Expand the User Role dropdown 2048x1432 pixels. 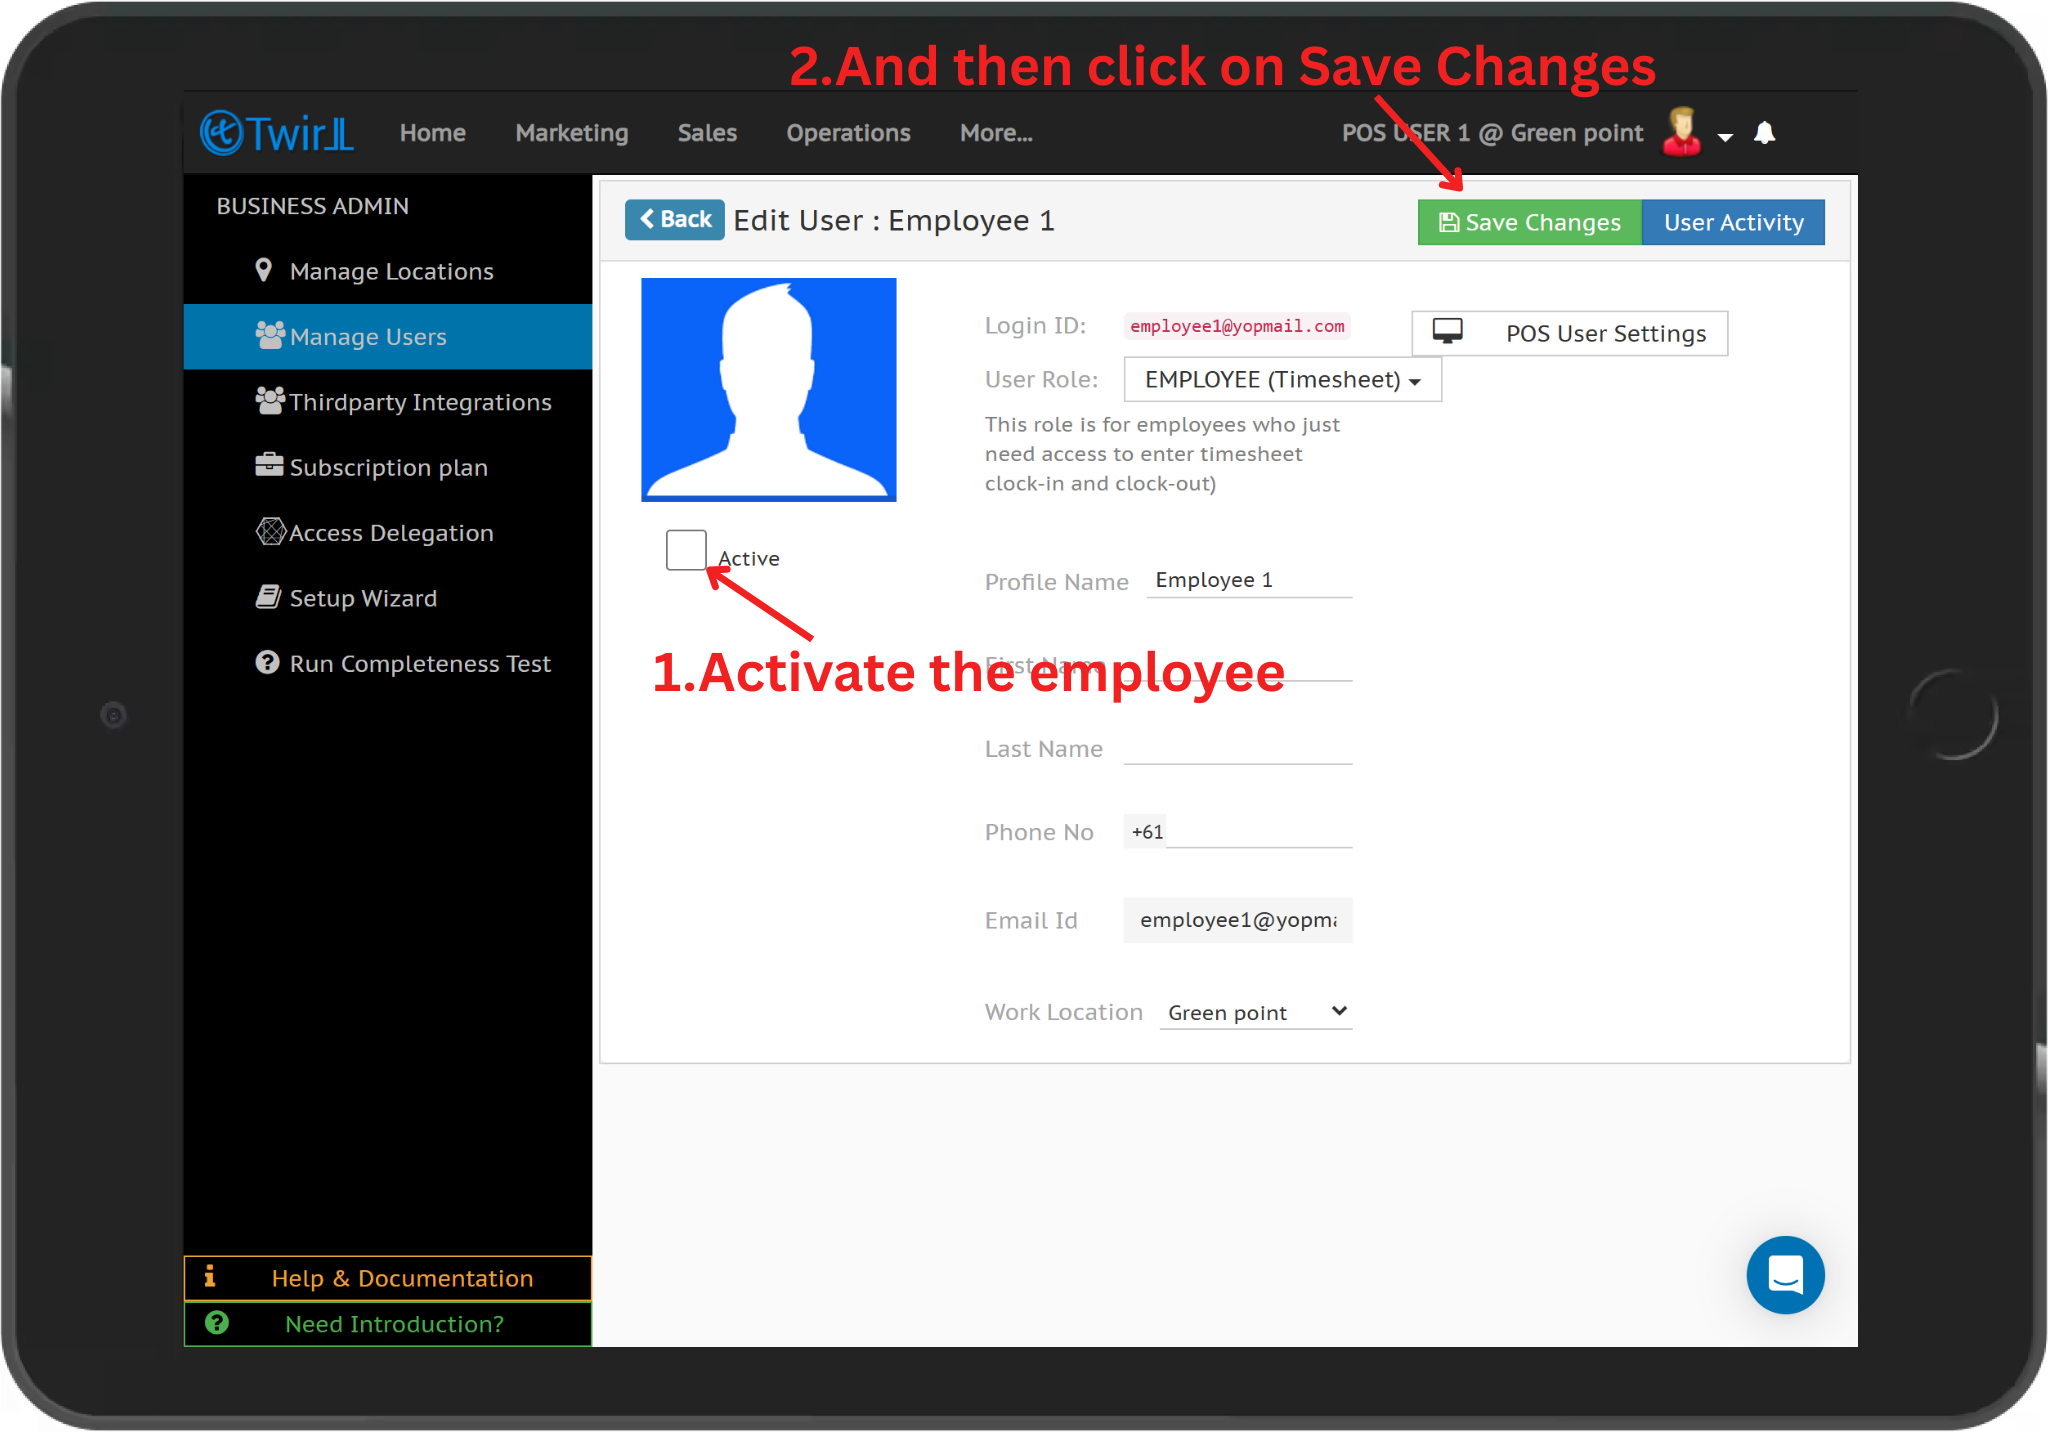[x=1282, y=380]
